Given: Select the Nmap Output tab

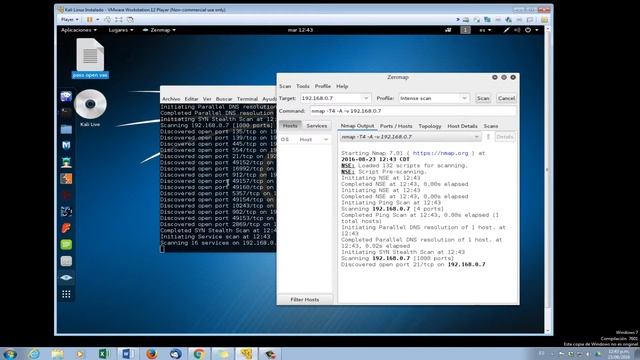Looking at the screenshot, I should pos(358,126).
